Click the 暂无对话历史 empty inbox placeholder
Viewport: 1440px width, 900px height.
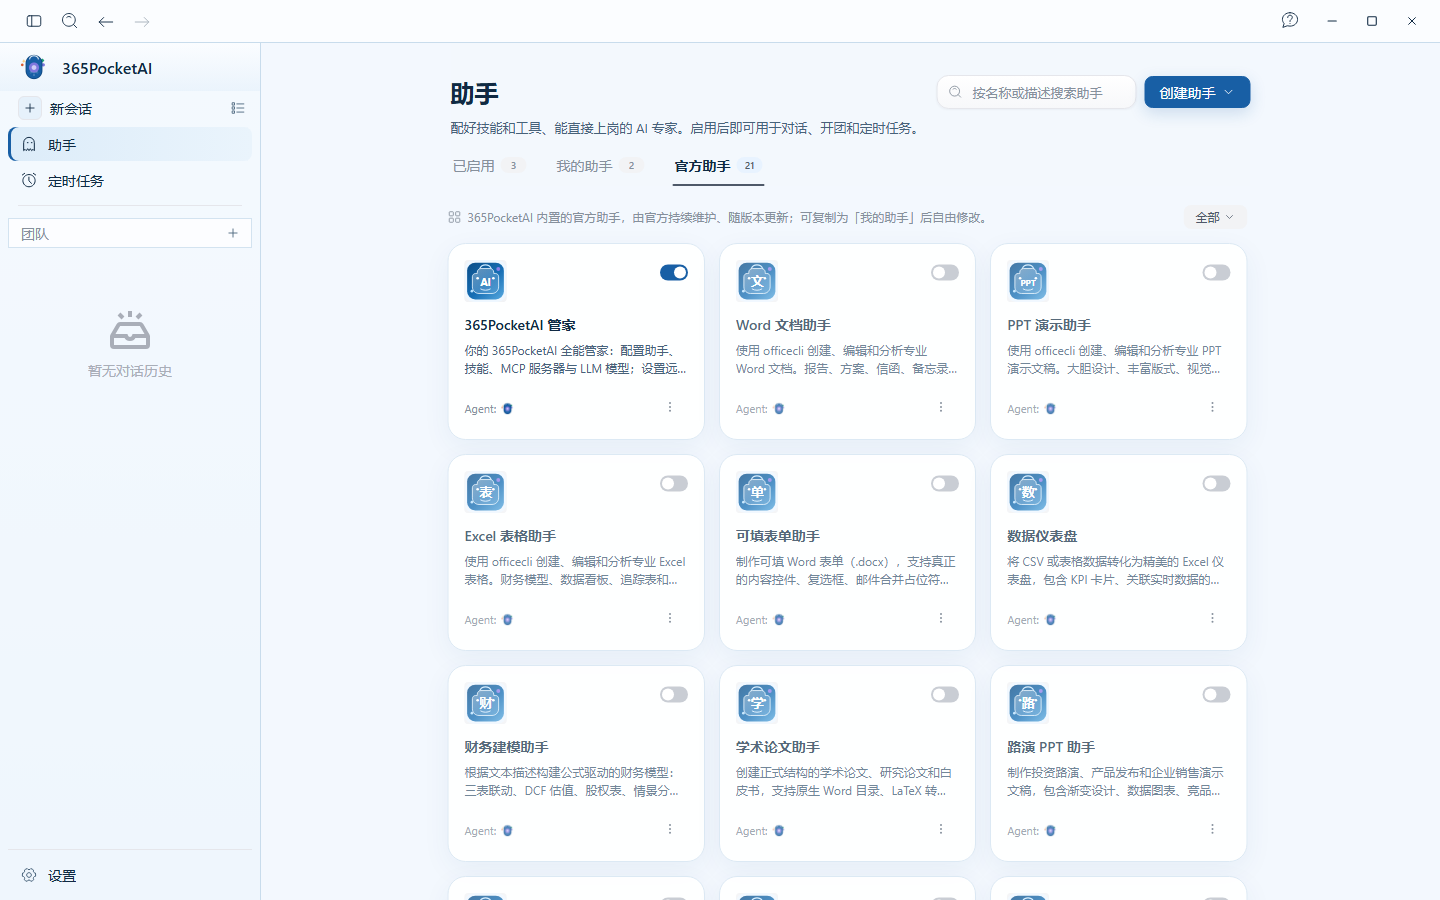[x=130, y=344]
